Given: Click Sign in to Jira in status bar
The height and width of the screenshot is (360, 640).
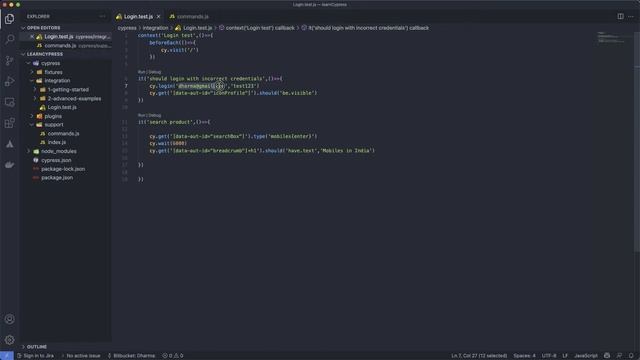Looking at the screenshot, I should point(36,356).
